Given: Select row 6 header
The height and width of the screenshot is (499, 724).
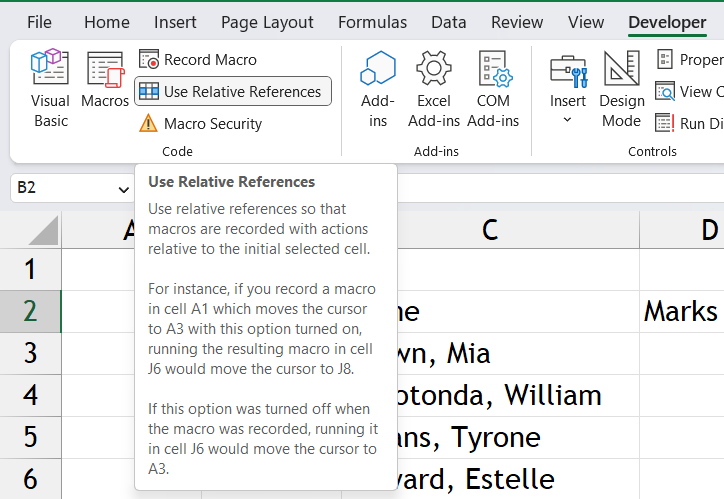Looking at the screenshot, I should pyautogui.click(x=30, y=479).
